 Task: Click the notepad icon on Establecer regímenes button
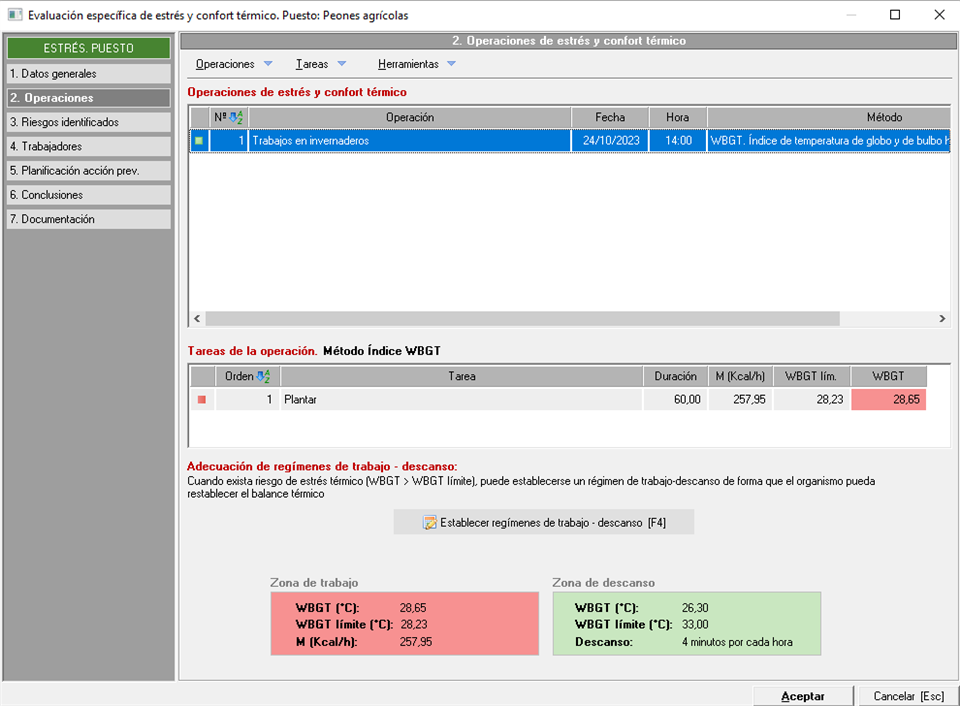tap(430, 522)
